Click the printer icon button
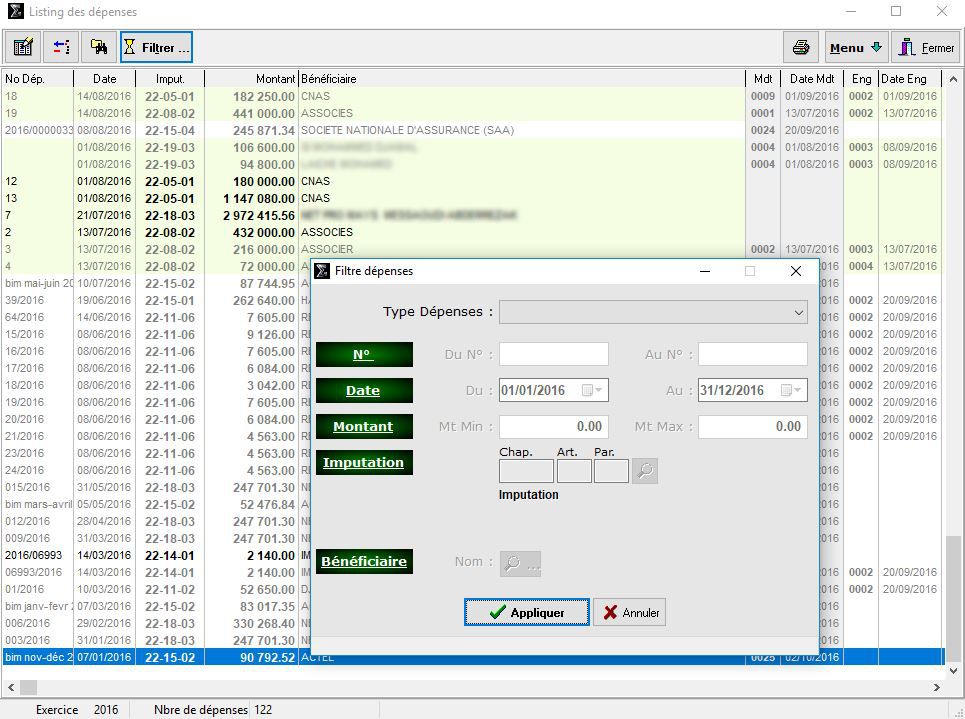The width and height of the screenshot is (965, 719). pyautogui.click(x=801, y=47)
